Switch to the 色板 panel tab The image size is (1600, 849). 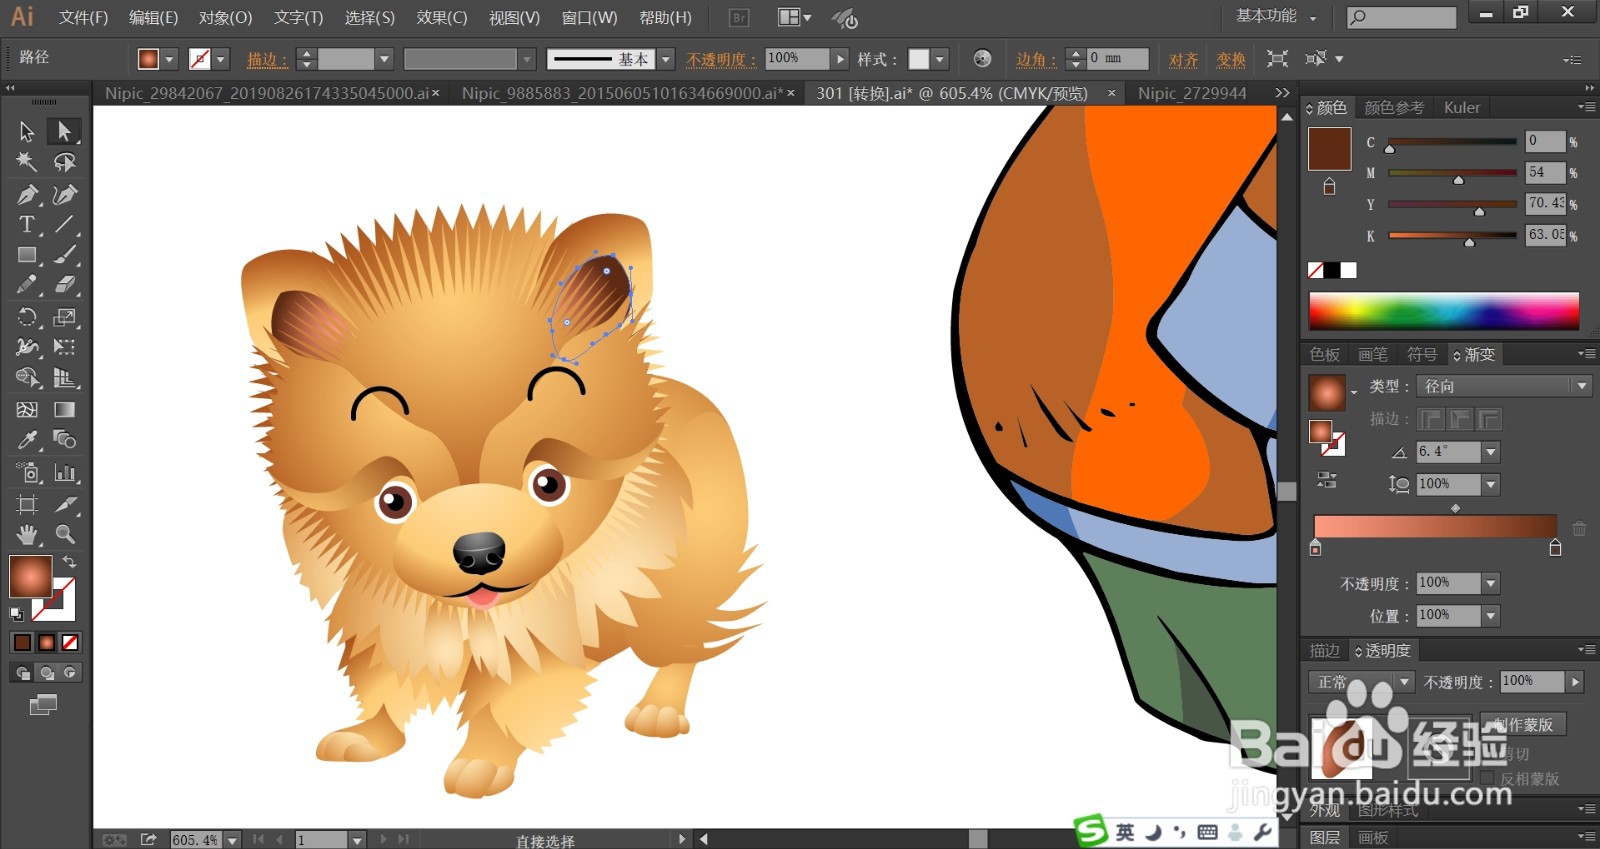[x=1325, y=354]
